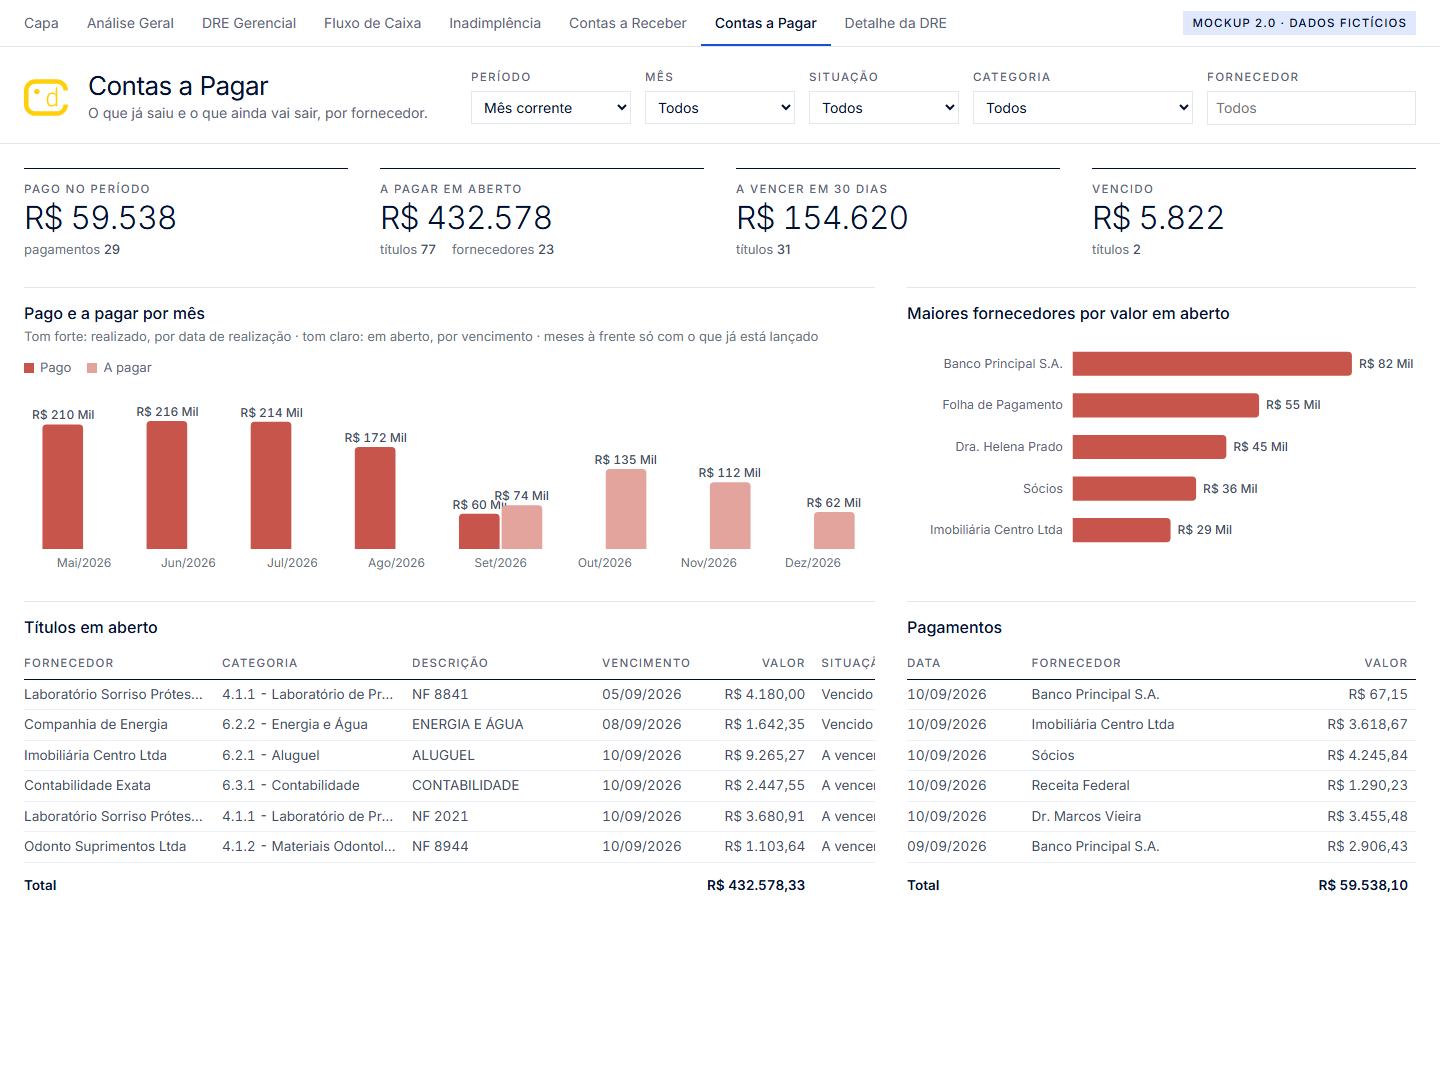1440x1080 pixels.
Task: Click the Pagamentos total R$ 59.538,10
Action: (x=1363, y=885)
